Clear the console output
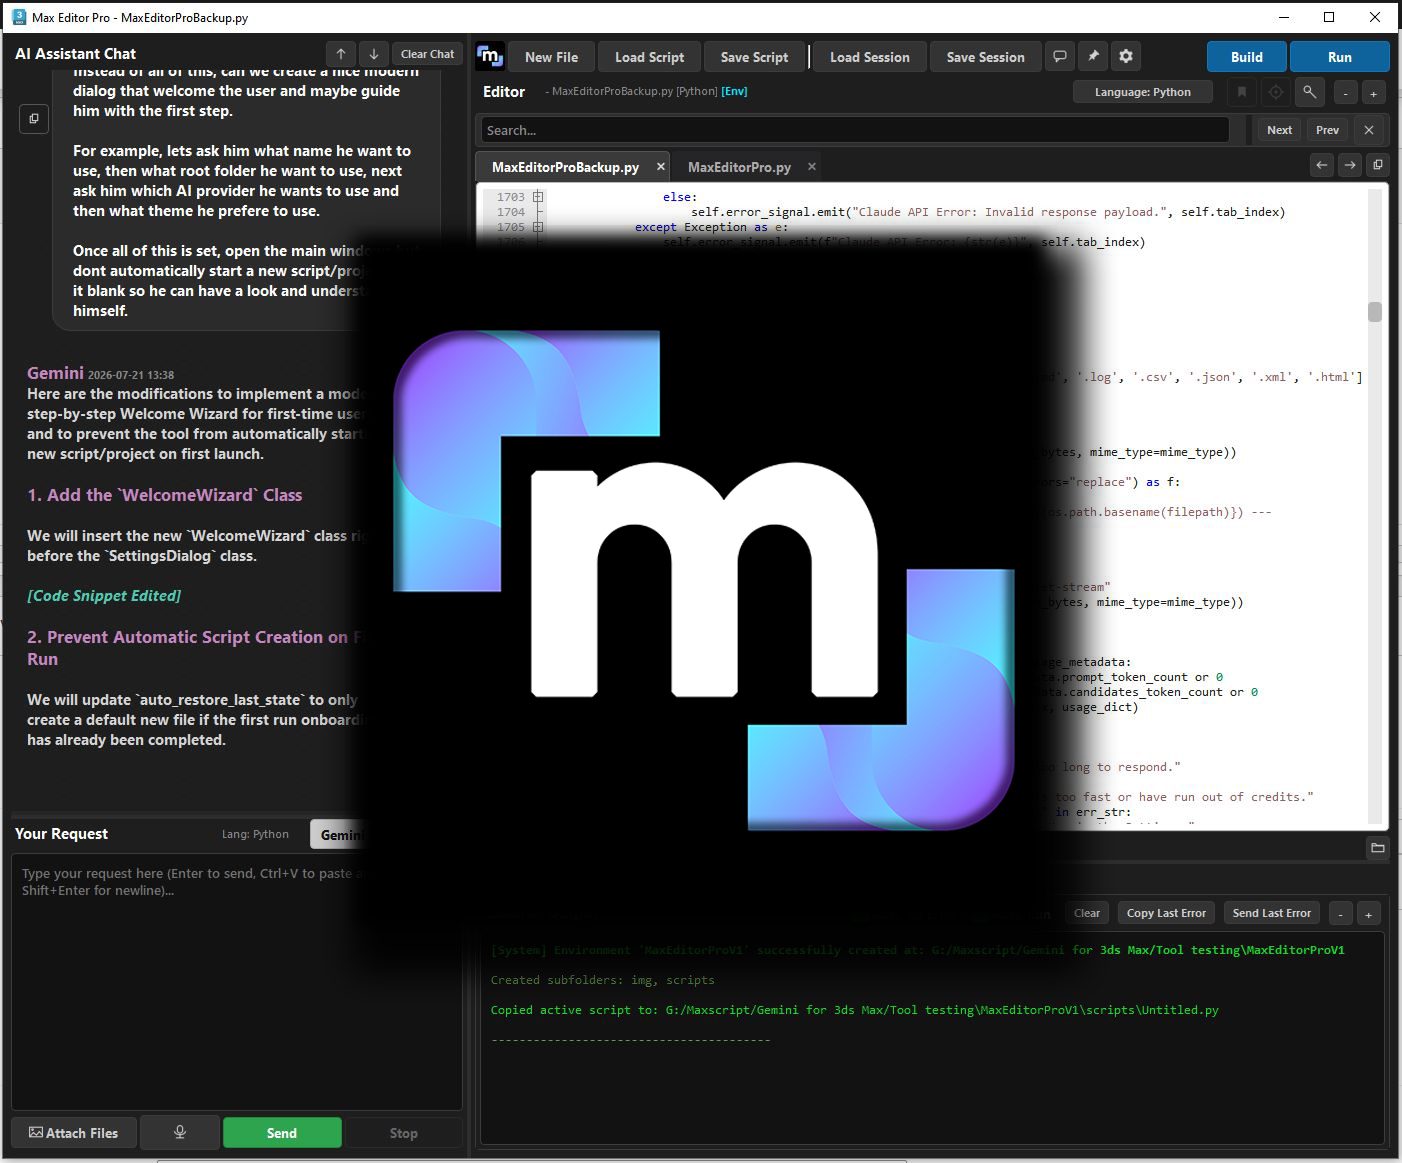The width and height of the screenshot is (1402, 1163). tap(1087, 913)
